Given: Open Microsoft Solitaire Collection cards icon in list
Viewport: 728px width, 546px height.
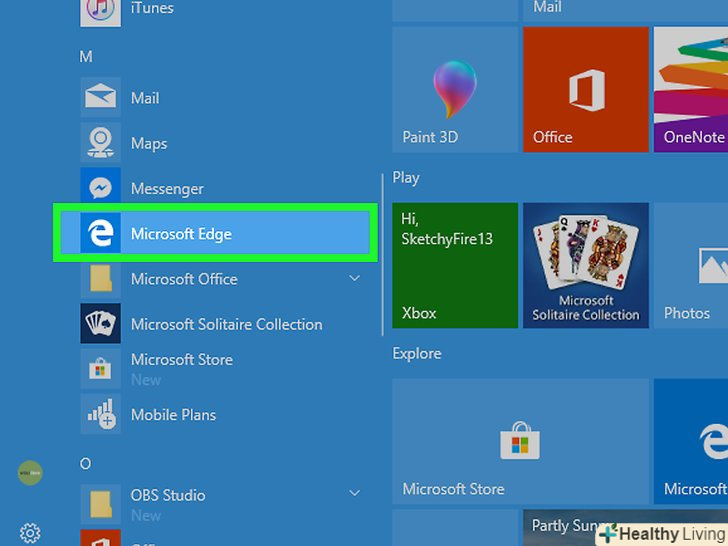Looking at the screenshot, I should coord(100,323).
